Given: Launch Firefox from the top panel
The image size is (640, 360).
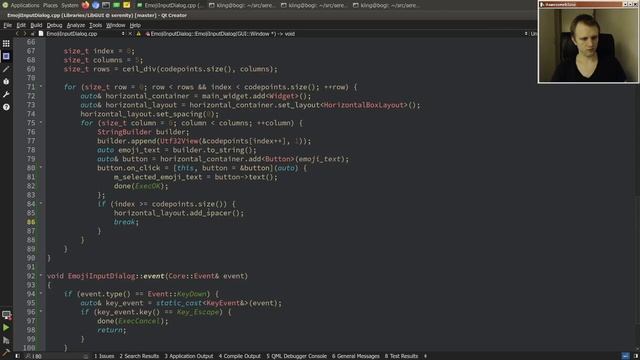Looking at the screenshot, I should (x=85, y=5).
